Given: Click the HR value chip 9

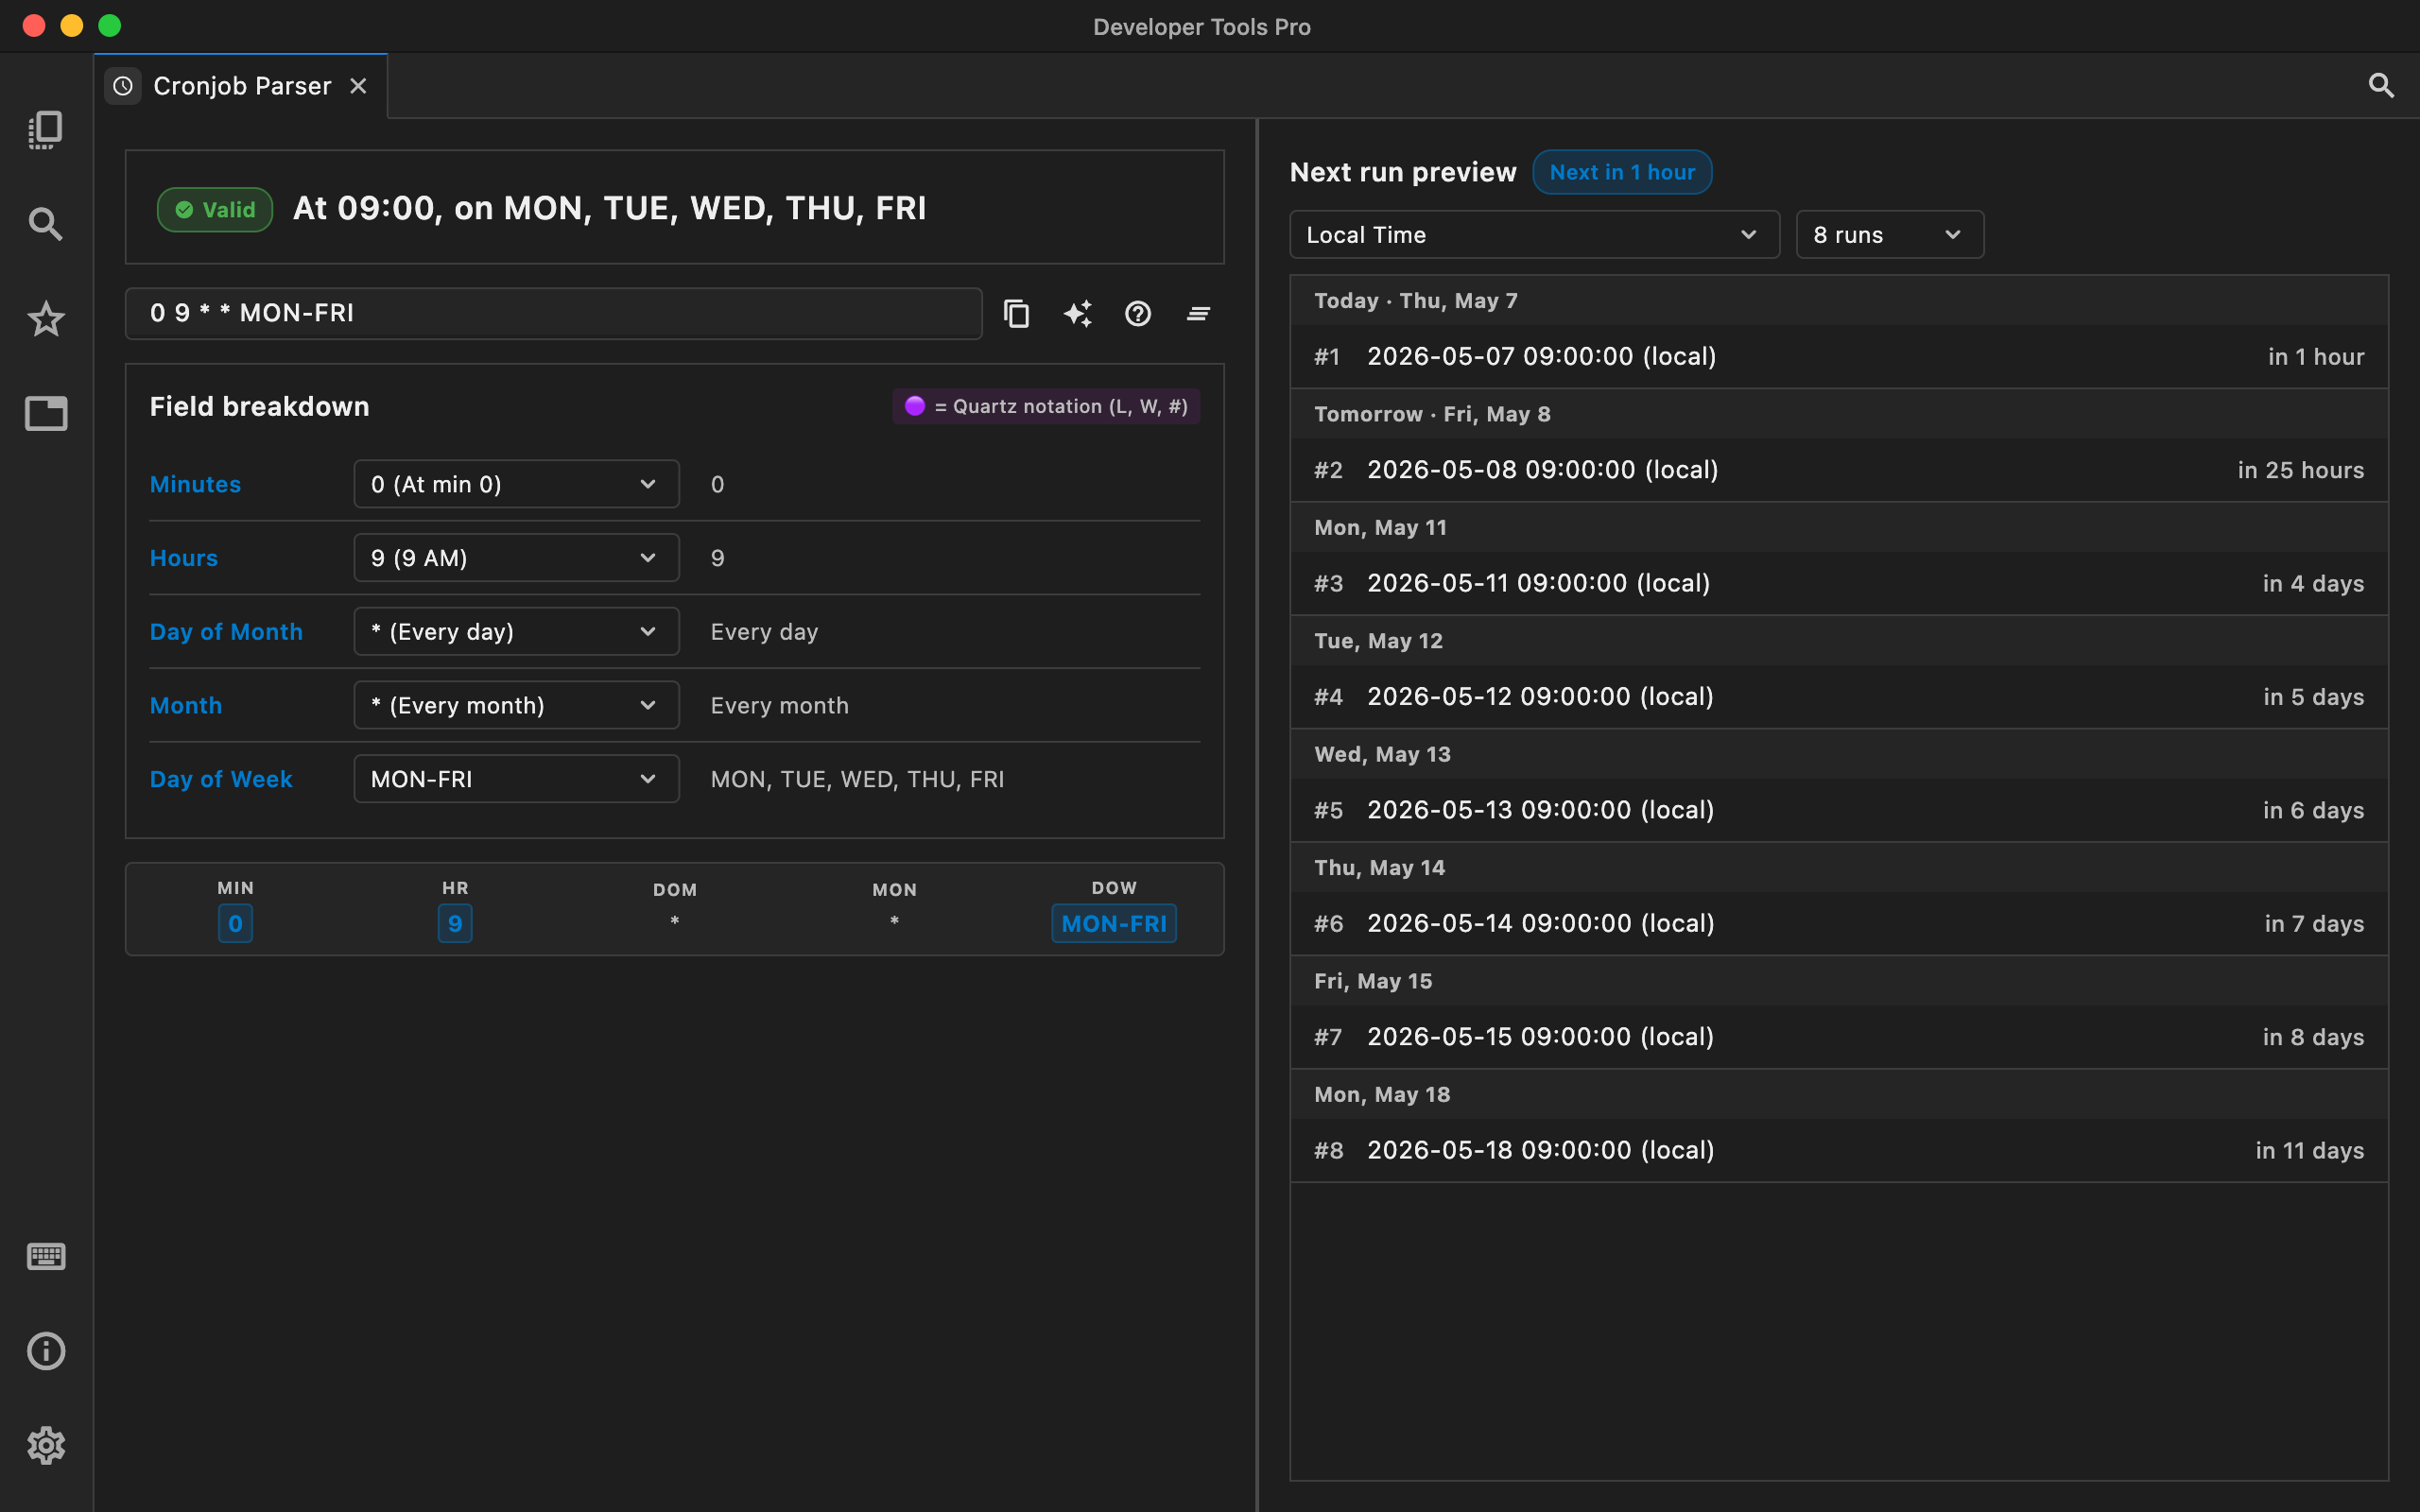Looking at the screenshot, I should 455,923.
